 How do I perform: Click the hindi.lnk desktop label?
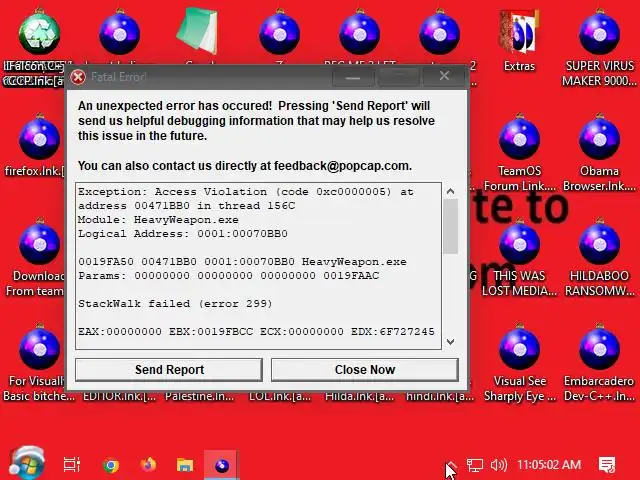click(x=440, y=396)
